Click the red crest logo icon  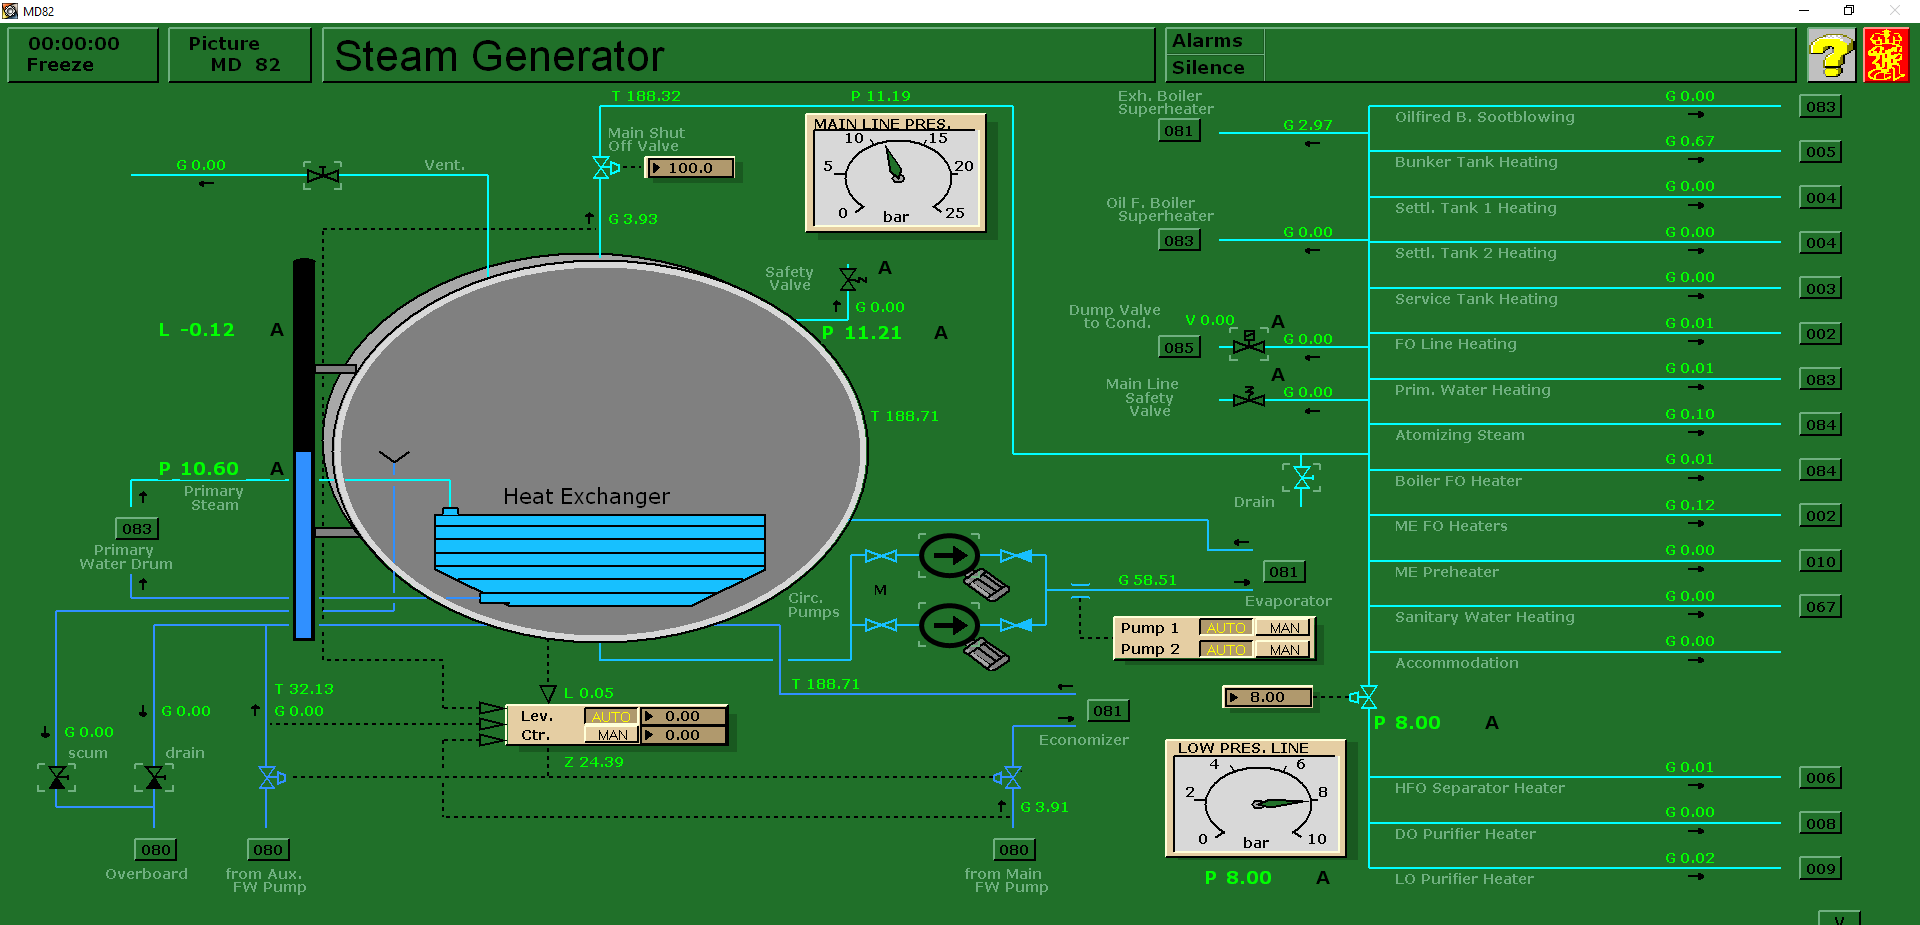1885,55
